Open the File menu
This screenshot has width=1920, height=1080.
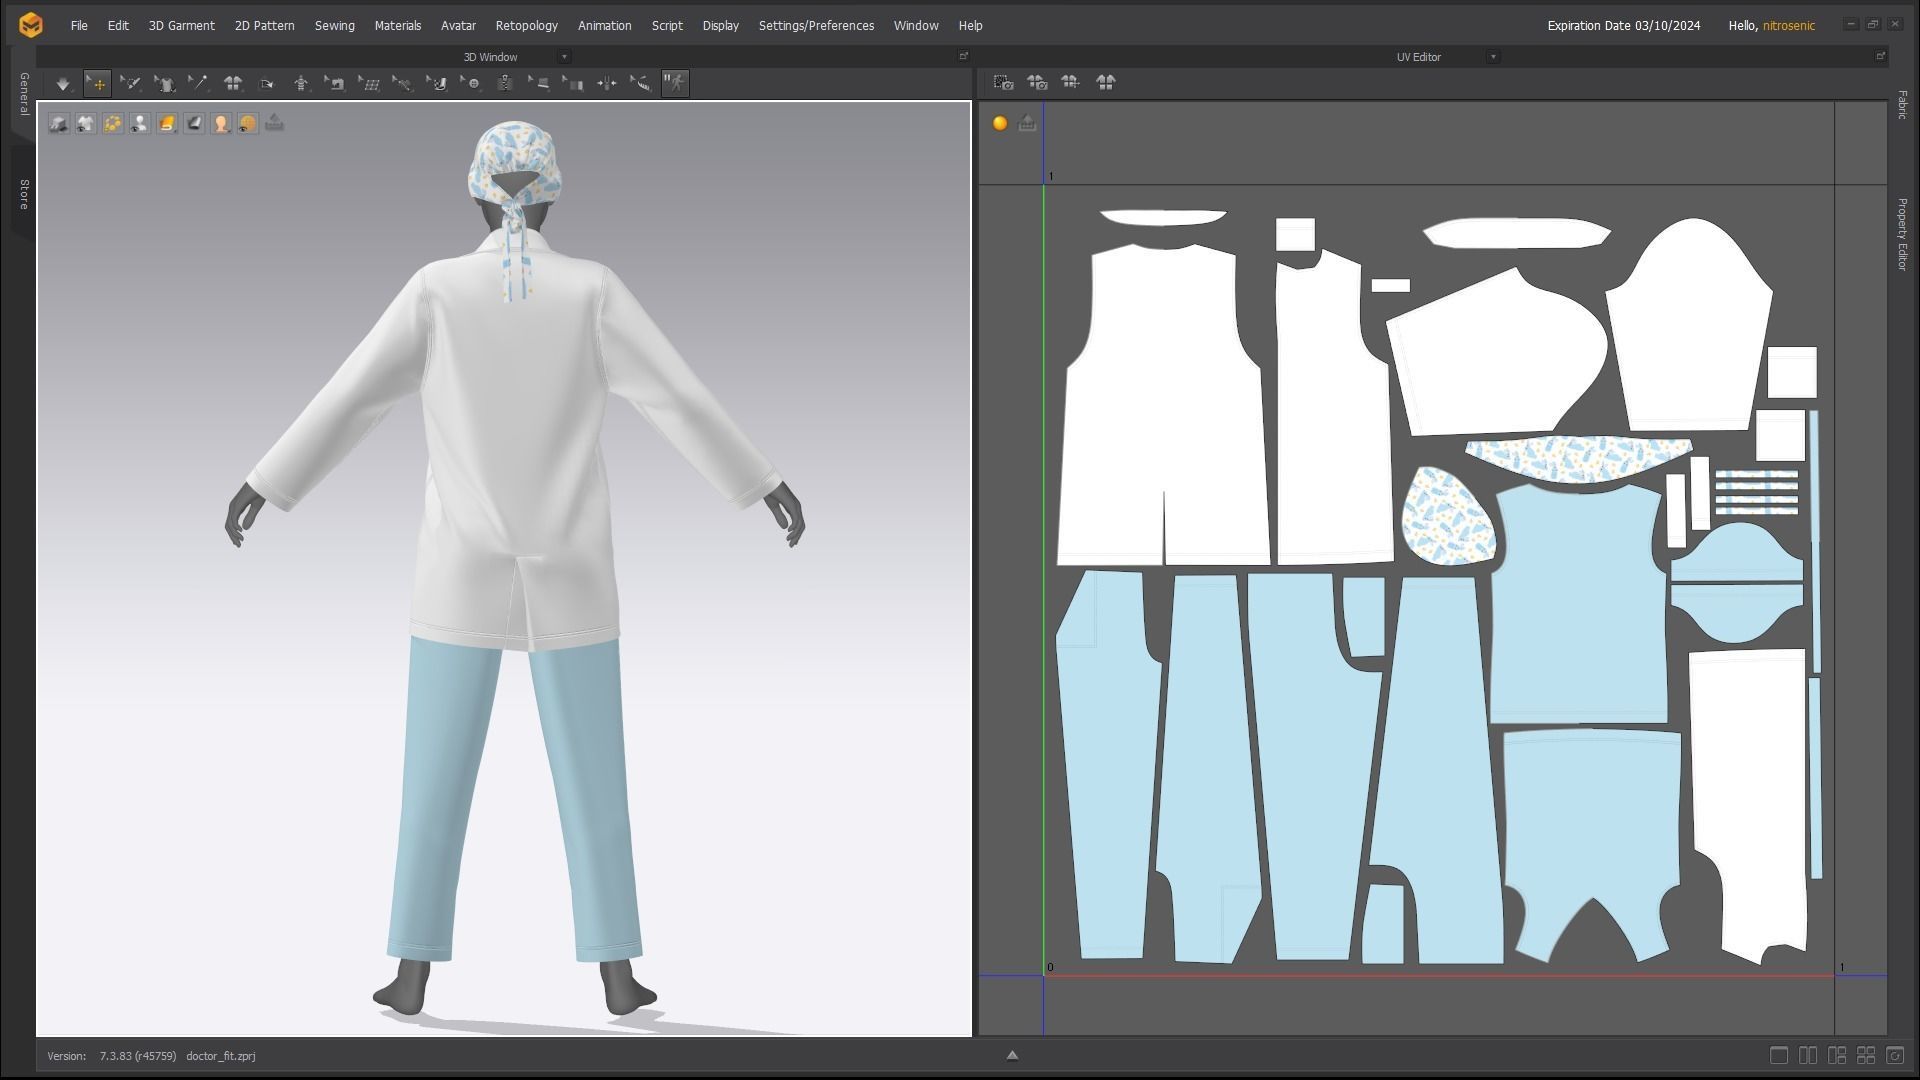(x=79, y=26)
